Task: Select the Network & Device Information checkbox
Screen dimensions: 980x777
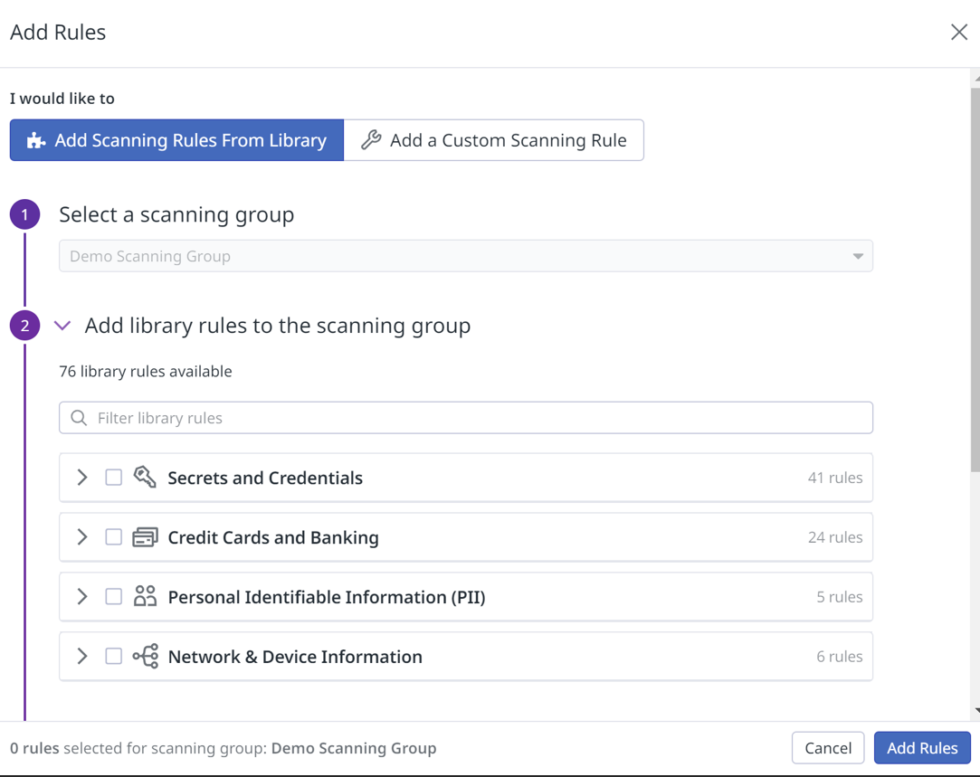Action: [113, 656]
